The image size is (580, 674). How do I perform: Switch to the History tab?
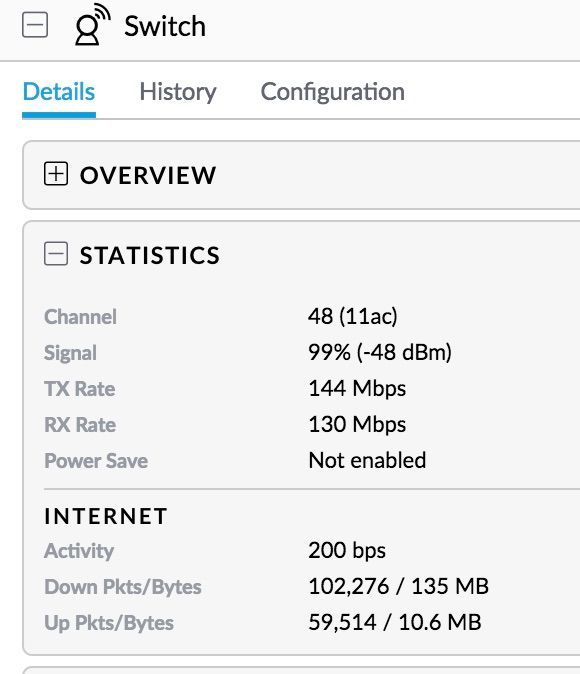tap(178, 92)
